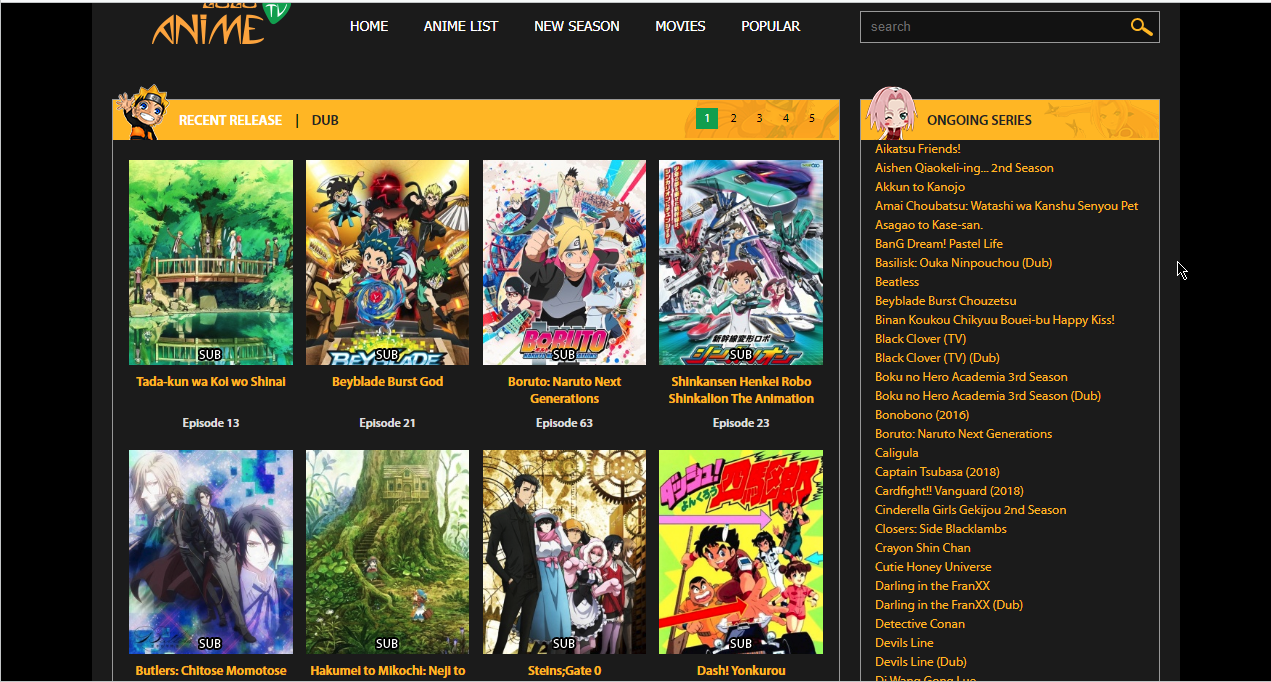Open Closers: Side Blacklambs link
Viewport: 1271px width, 682px height.
(941, 529)
